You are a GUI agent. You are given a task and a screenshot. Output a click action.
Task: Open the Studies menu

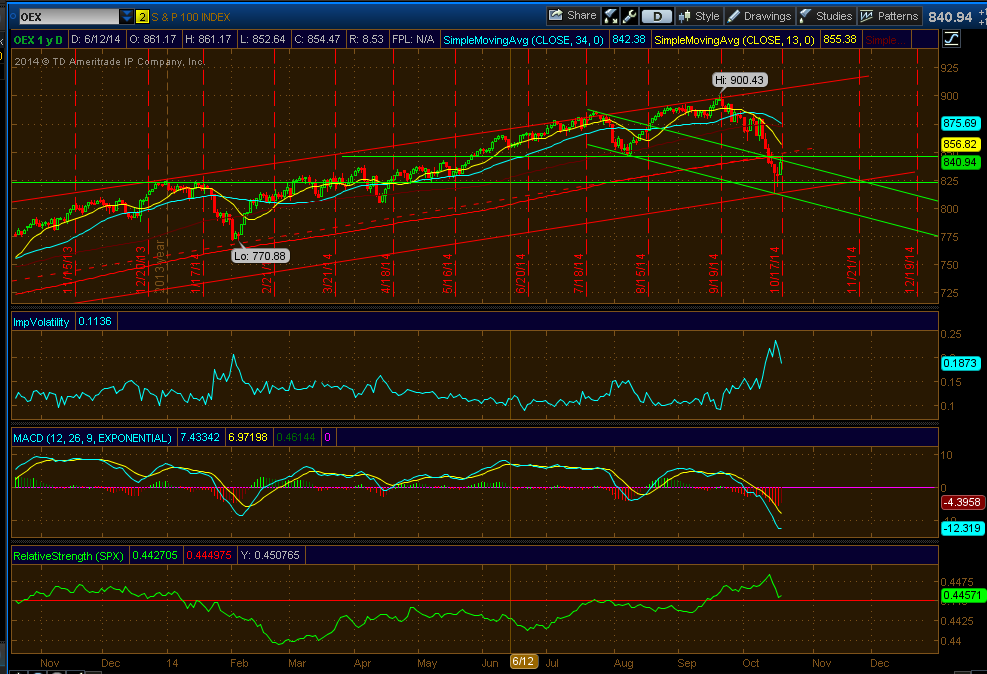point(825,16)
